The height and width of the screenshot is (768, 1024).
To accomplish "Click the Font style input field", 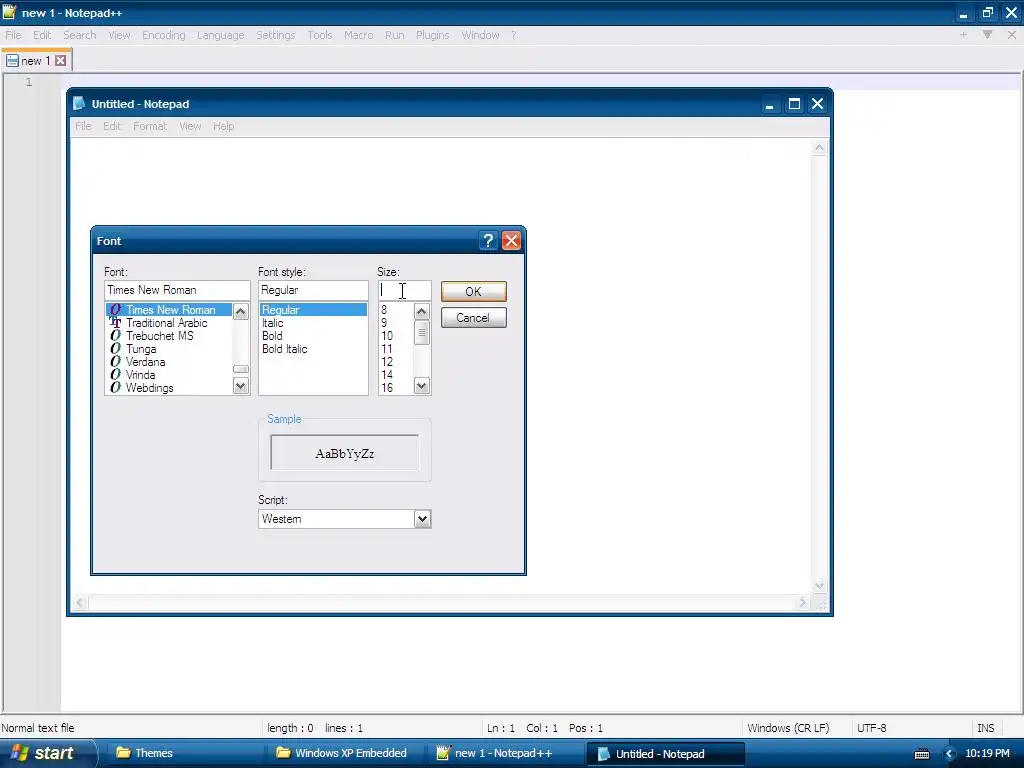I will (313, 290).
